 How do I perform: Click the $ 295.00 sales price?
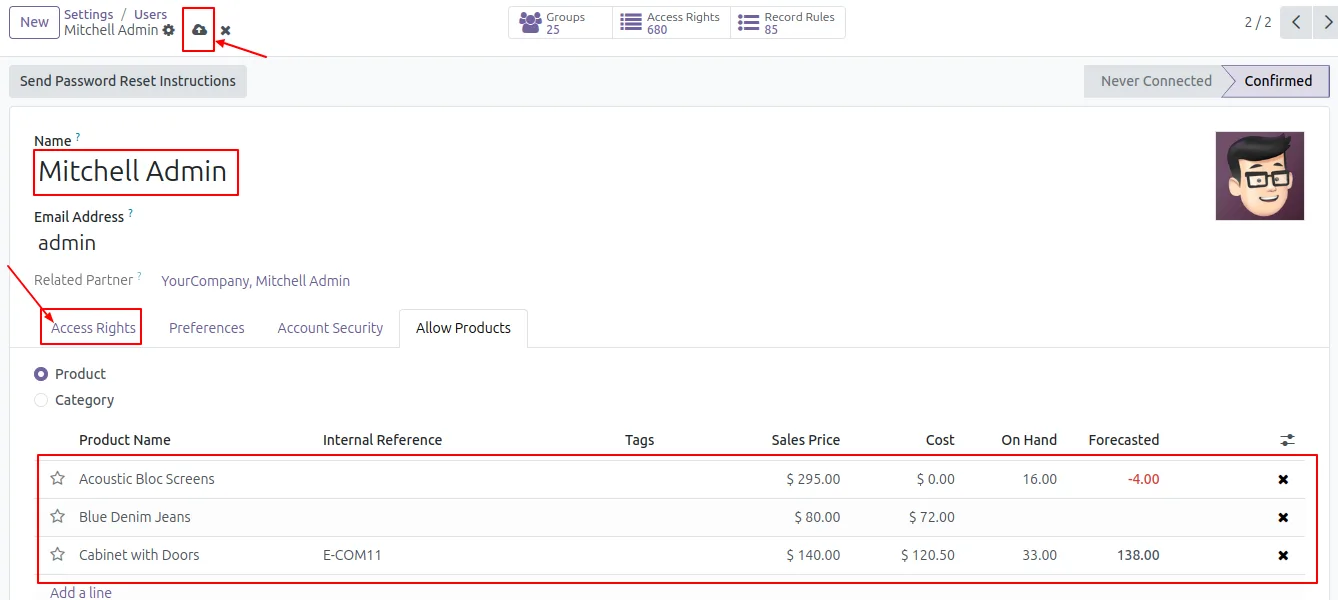(x=813, y=479)
